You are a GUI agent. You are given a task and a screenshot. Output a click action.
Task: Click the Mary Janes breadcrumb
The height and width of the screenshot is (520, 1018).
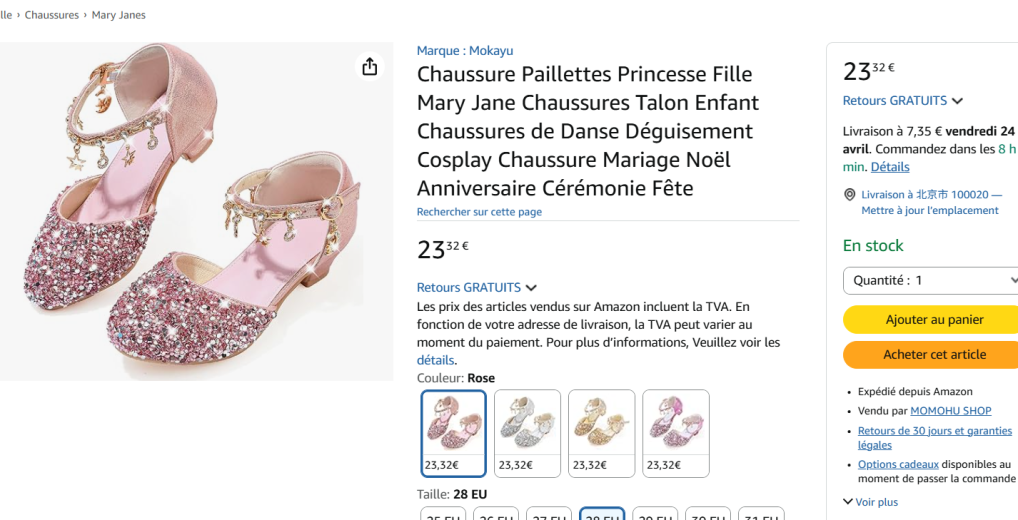(x=118, y=15)
